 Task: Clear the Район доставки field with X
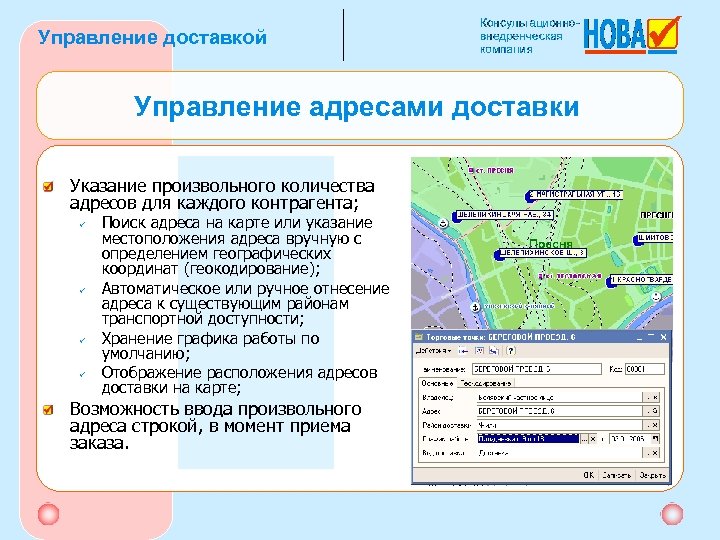655,425
